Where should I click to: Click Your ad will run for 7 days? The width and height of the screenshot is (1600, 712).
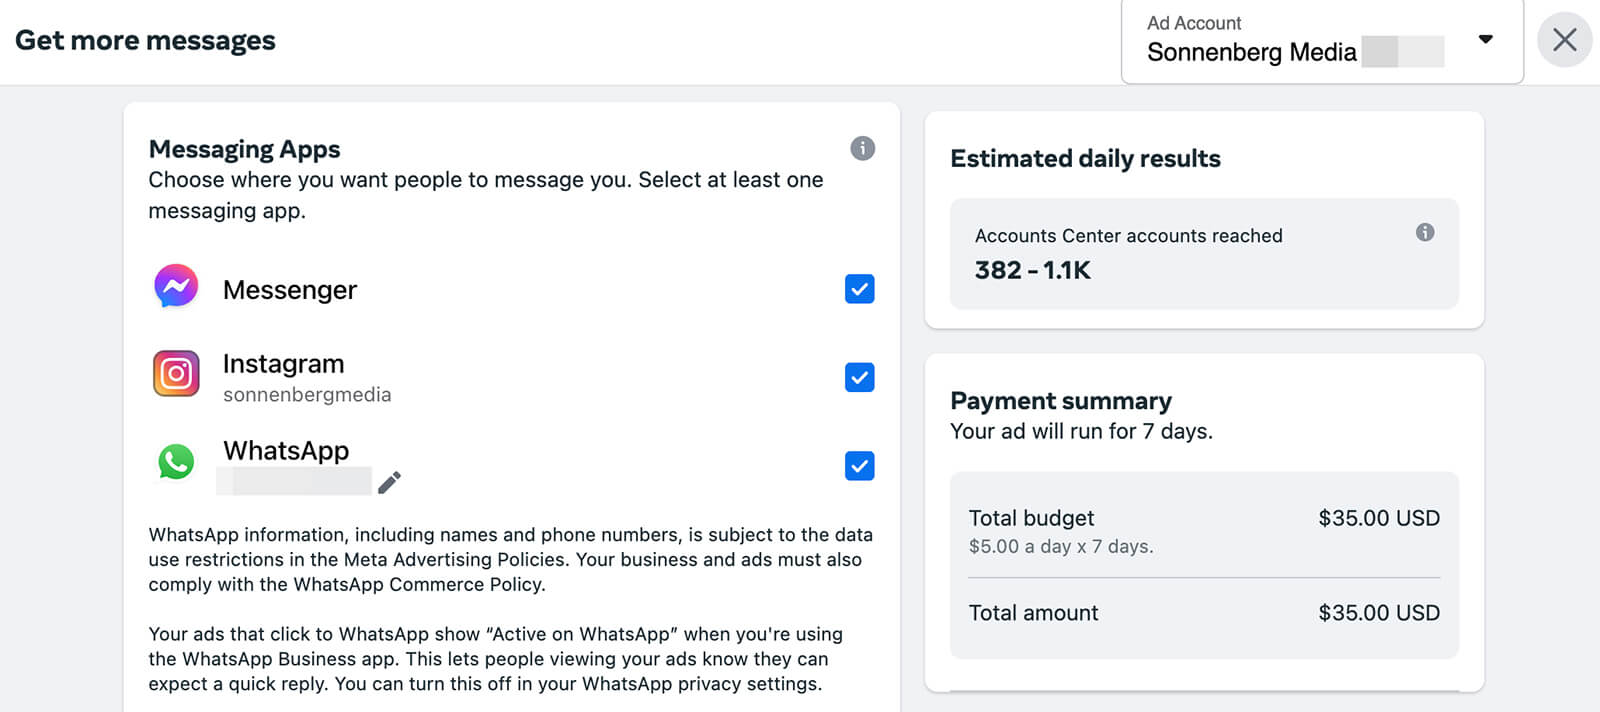[1081, 431]
